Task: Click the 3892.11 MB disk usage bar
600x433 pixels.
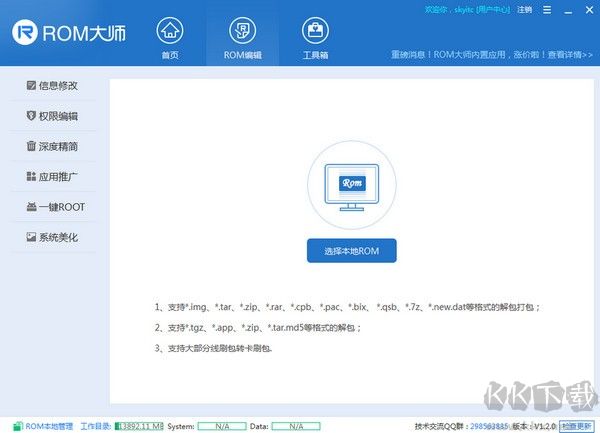Action: tap(139, 426)
